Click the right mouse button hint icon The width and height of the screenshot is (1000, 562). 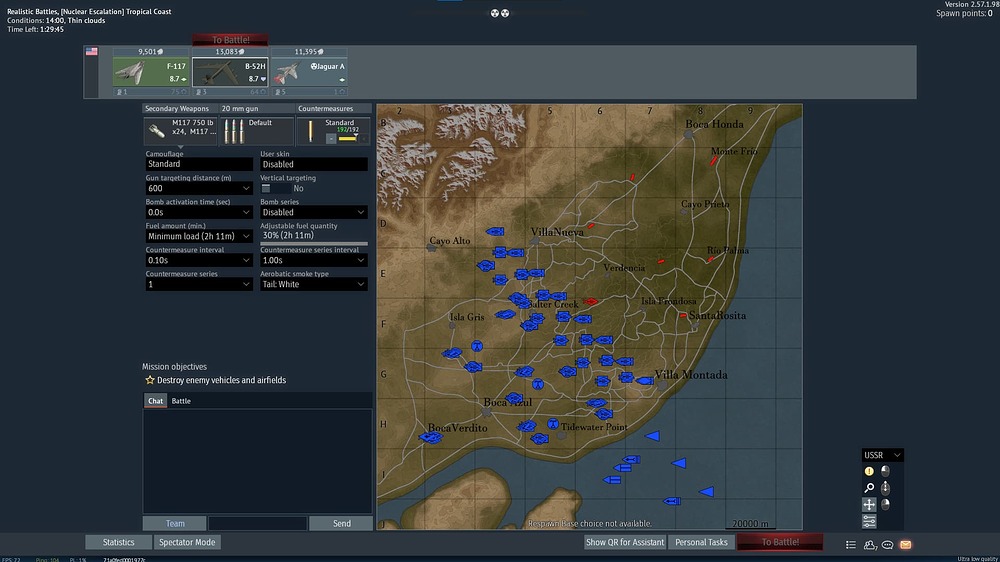(885, 504)
